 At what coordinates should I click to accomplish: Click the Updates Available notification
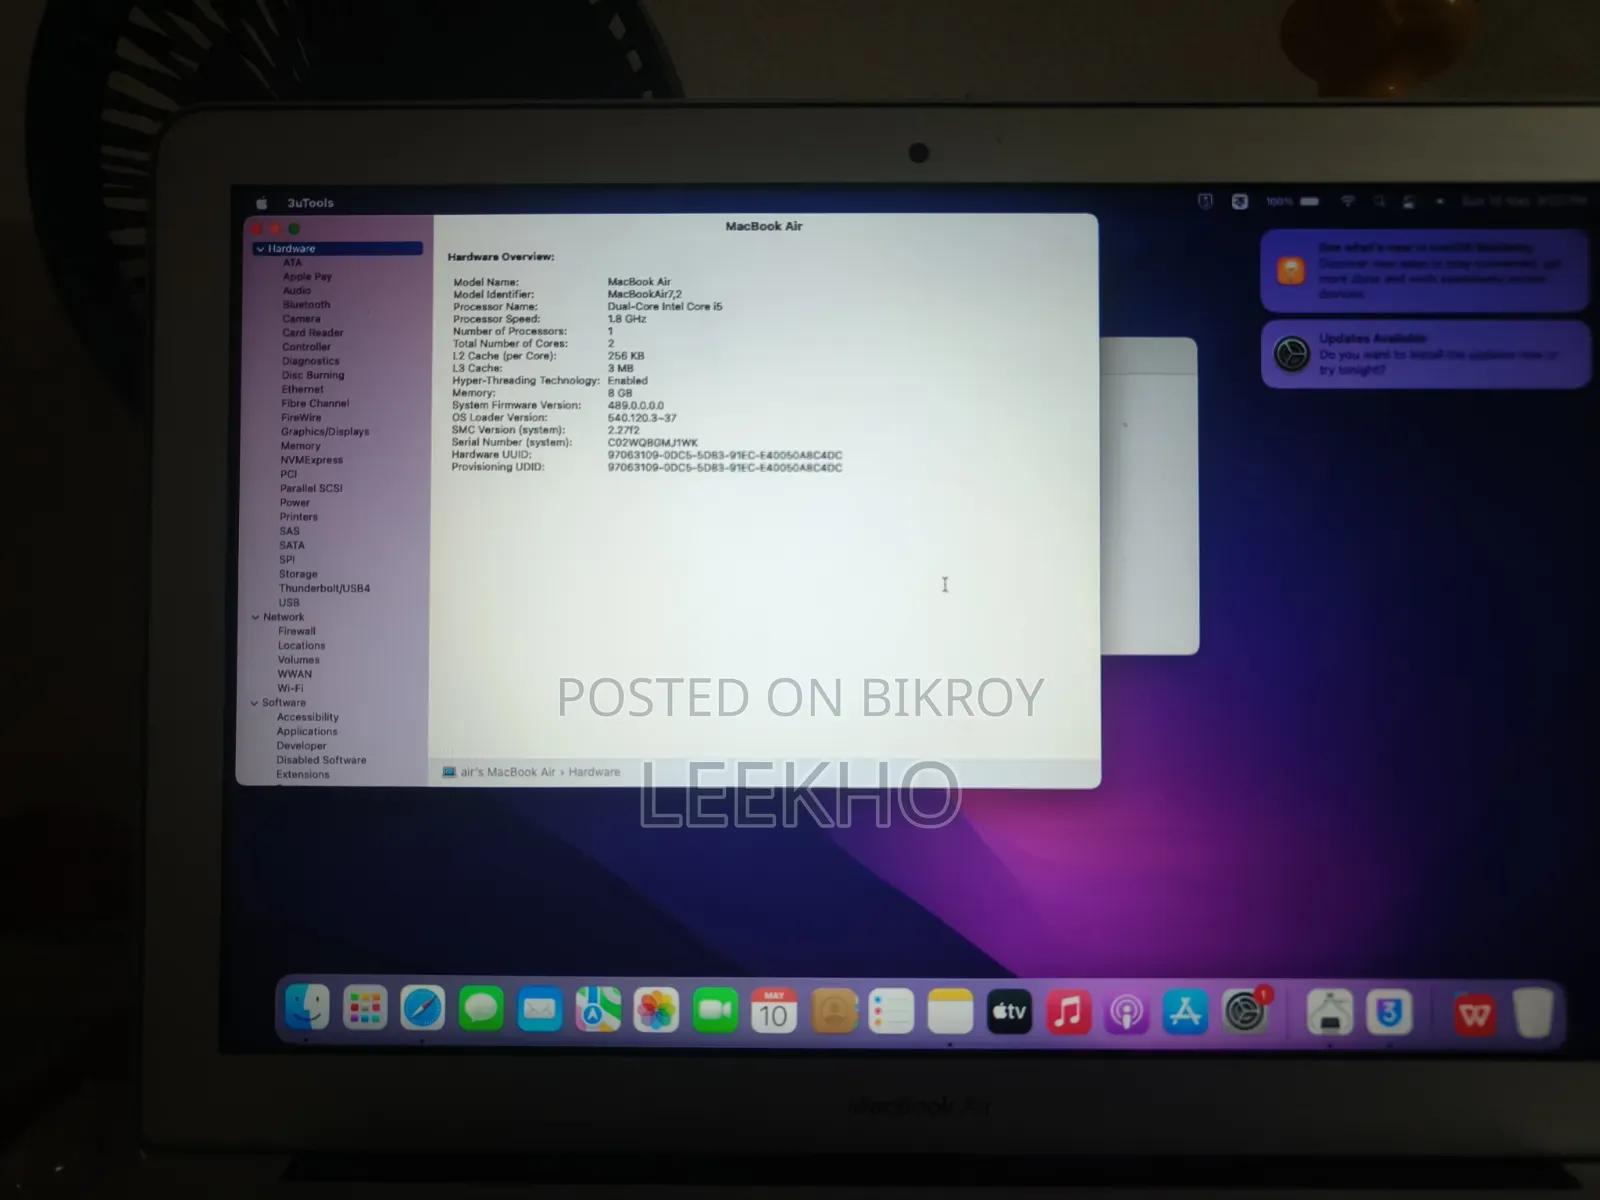[1425, 354]
